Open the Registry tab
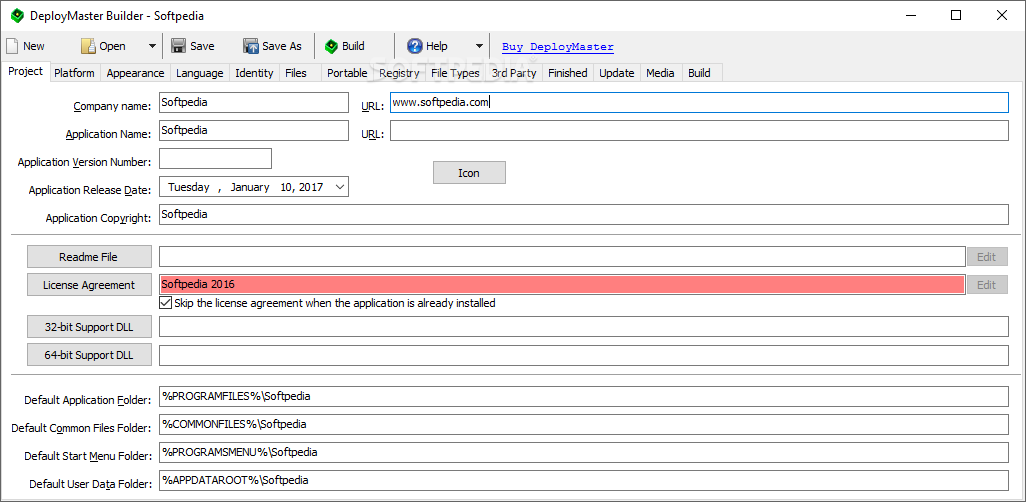1026x502 pixels. click(x=399, y=73)
